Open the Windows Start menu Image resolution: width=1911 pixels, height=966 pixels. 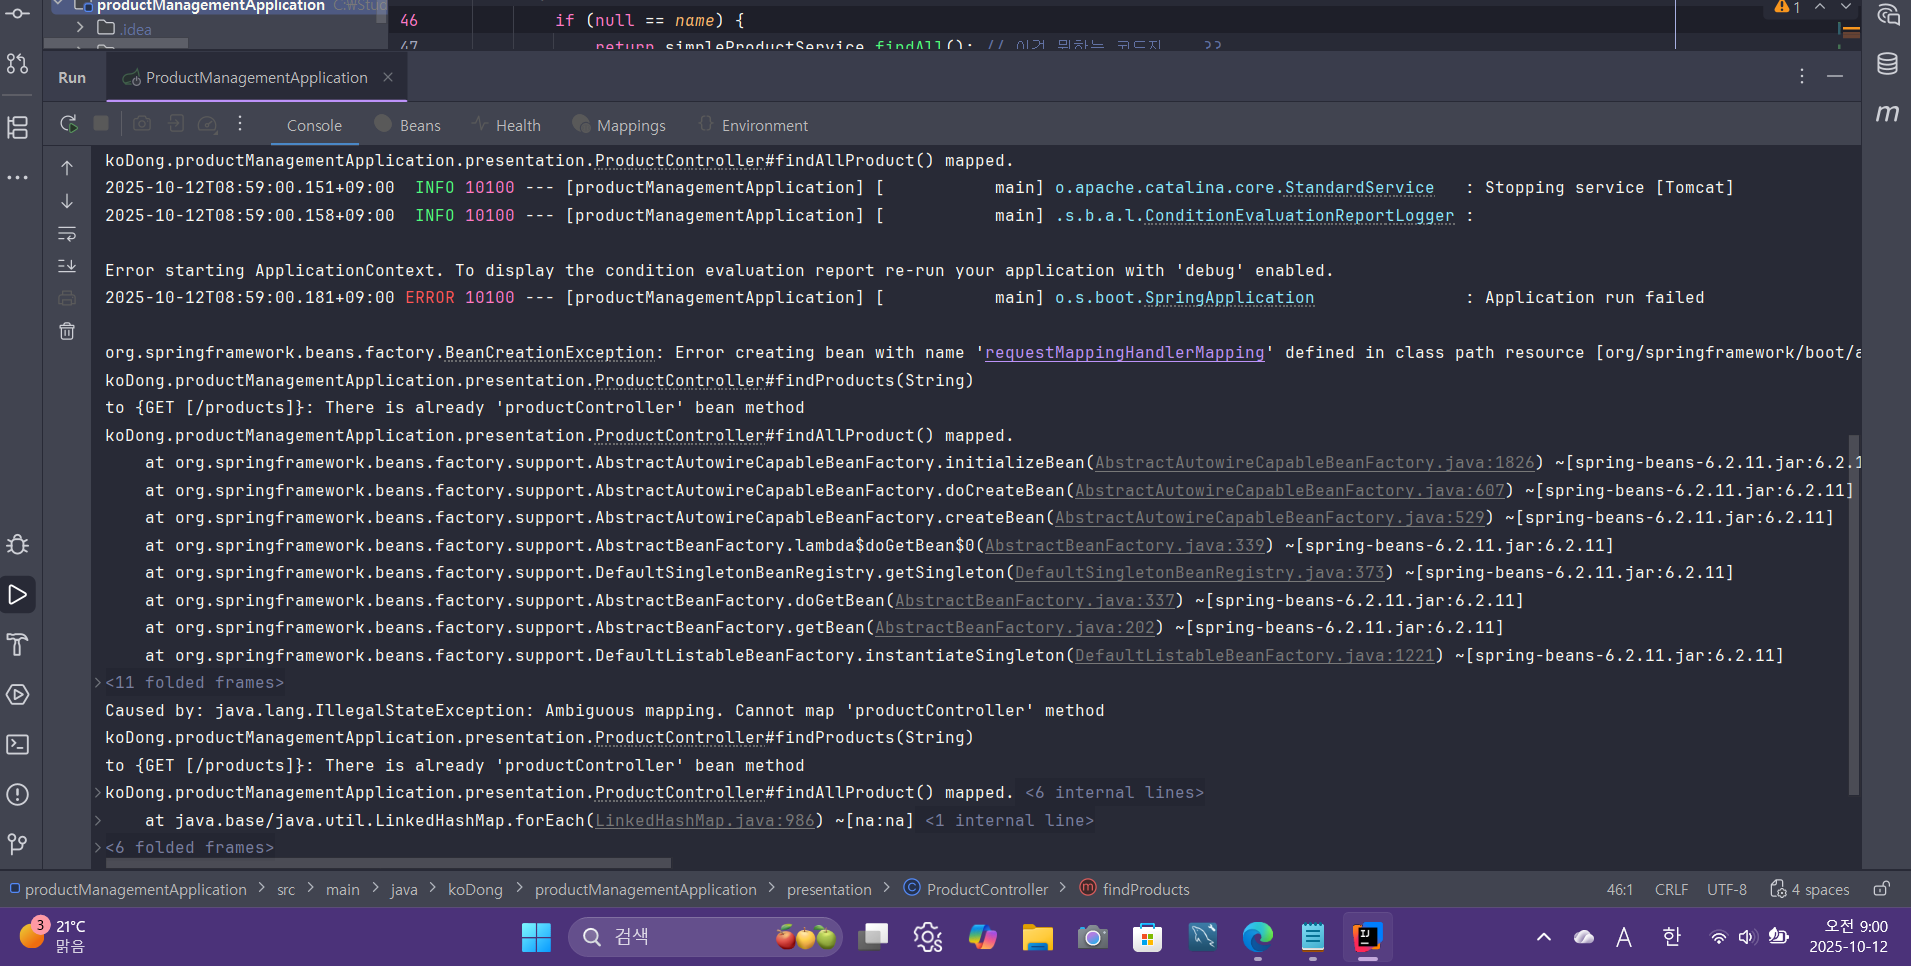point(536,937)
